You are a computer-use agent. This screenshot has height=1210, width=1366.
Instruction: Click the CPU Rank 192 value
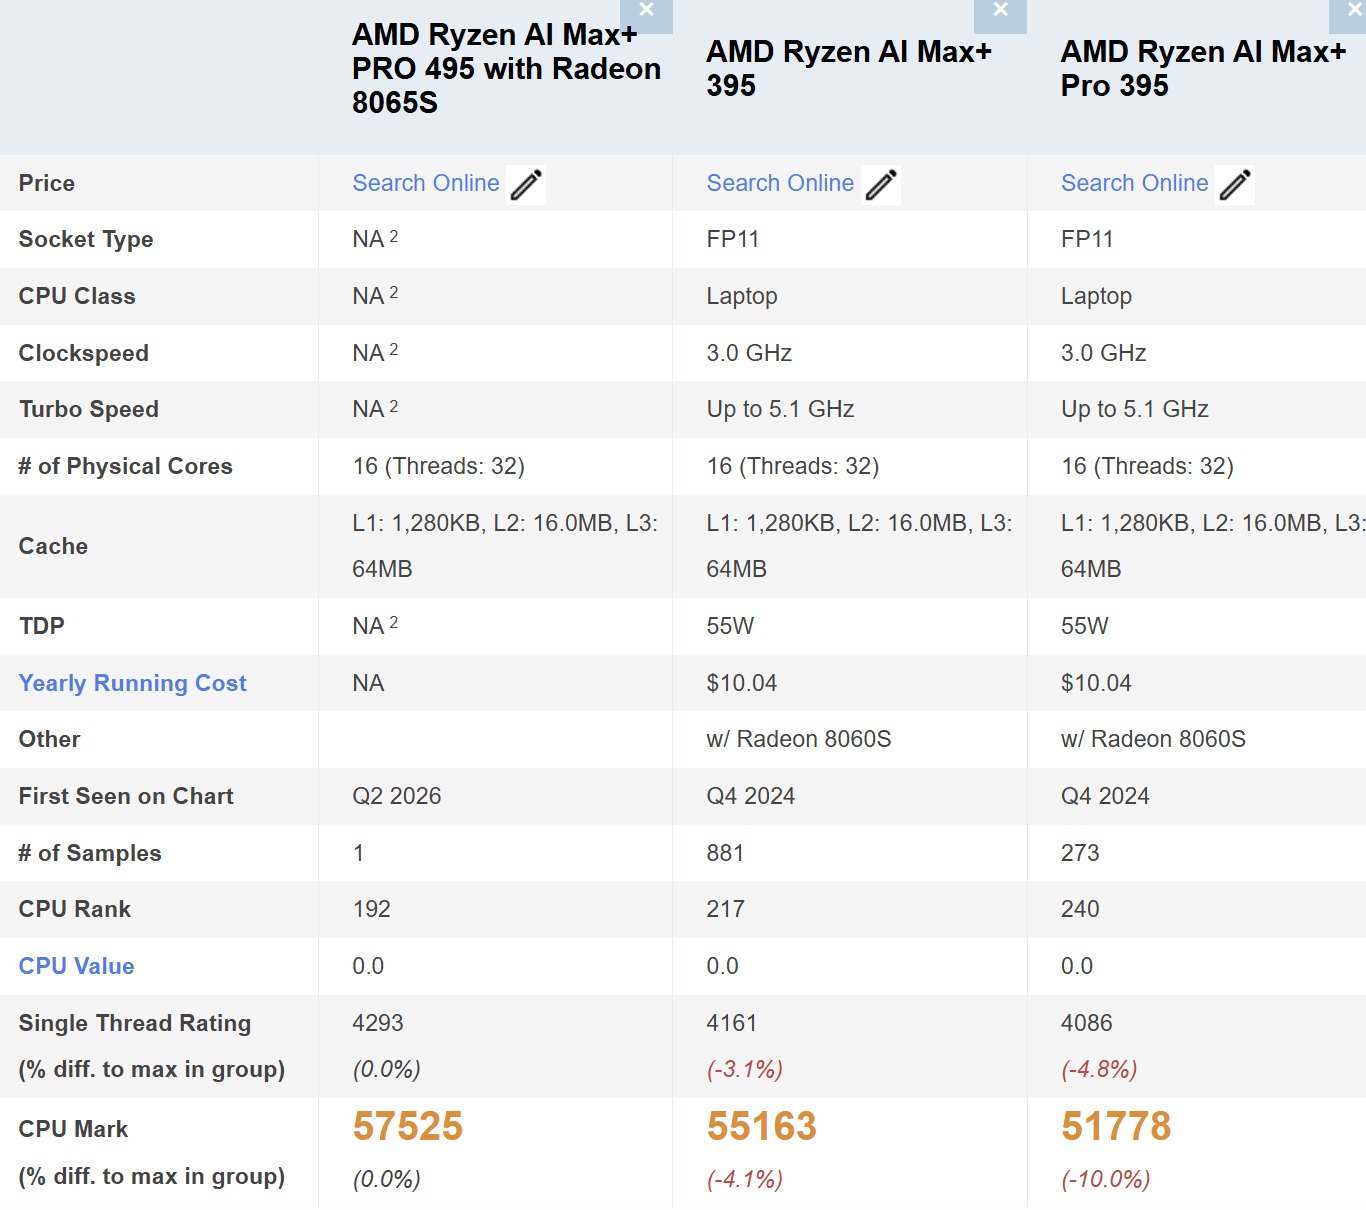371,909
